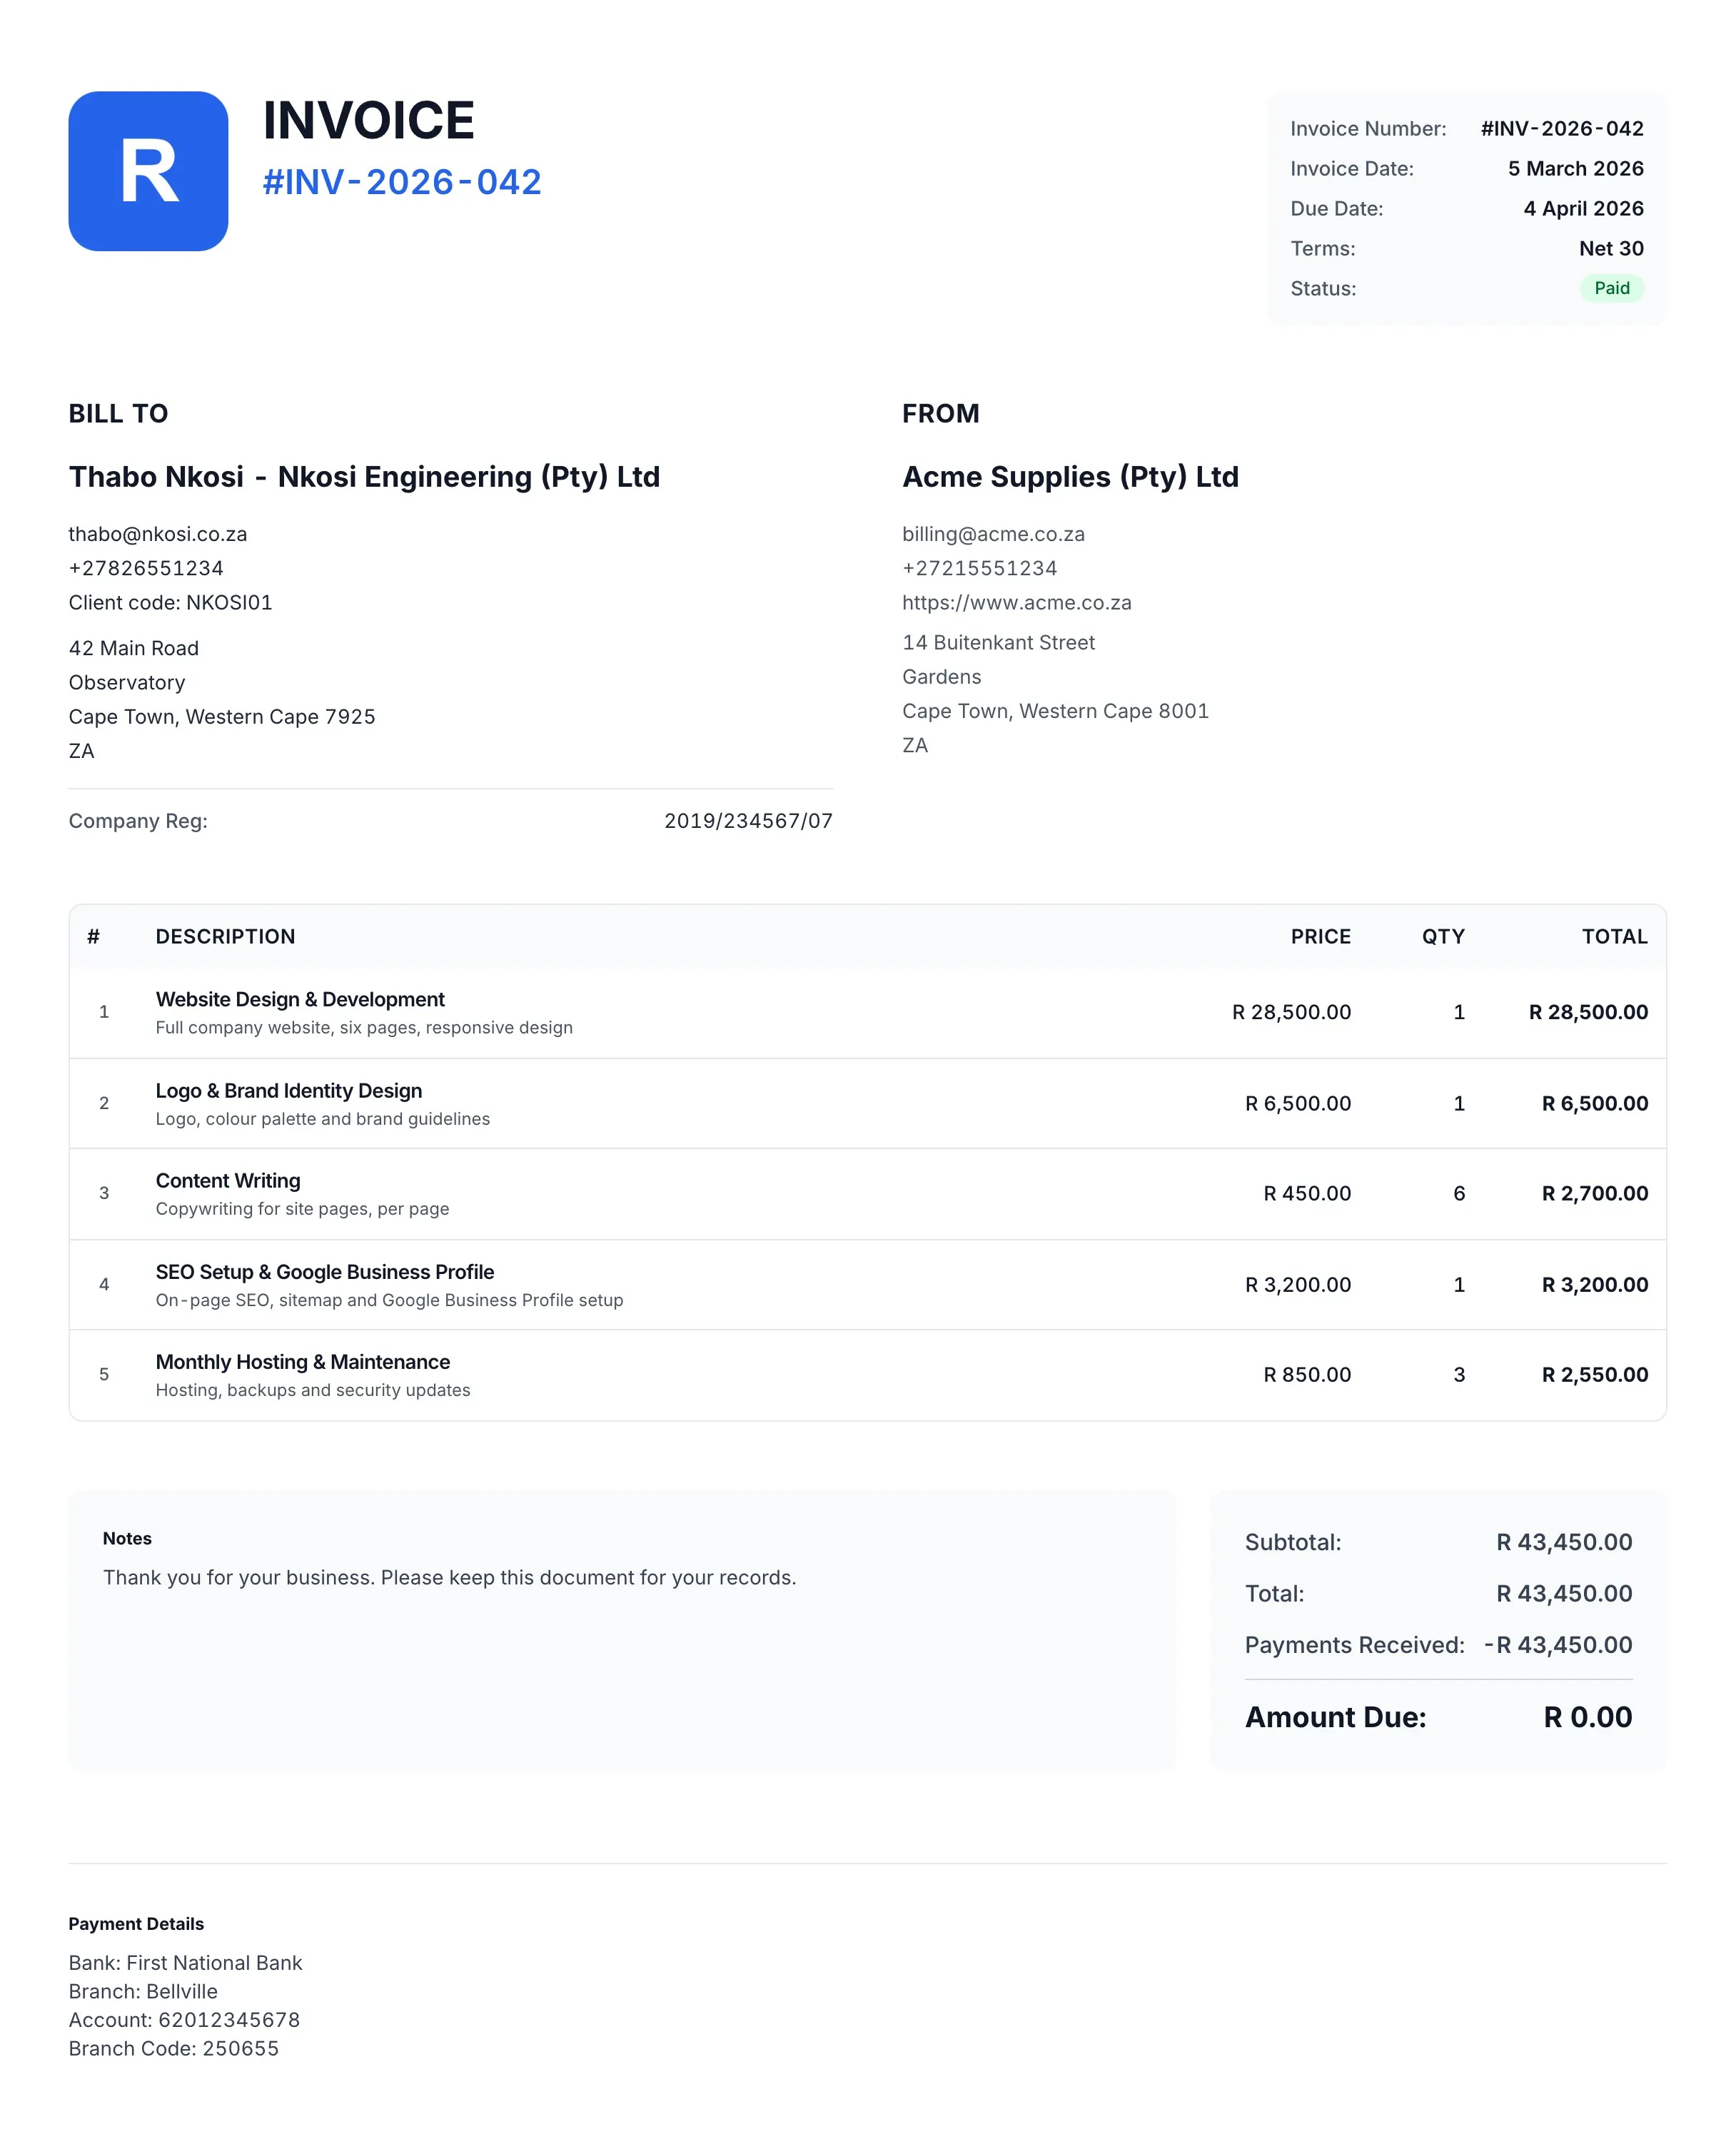
Task: Click the Amount Due R 0.00 value
Action: coord(1588,1717)
